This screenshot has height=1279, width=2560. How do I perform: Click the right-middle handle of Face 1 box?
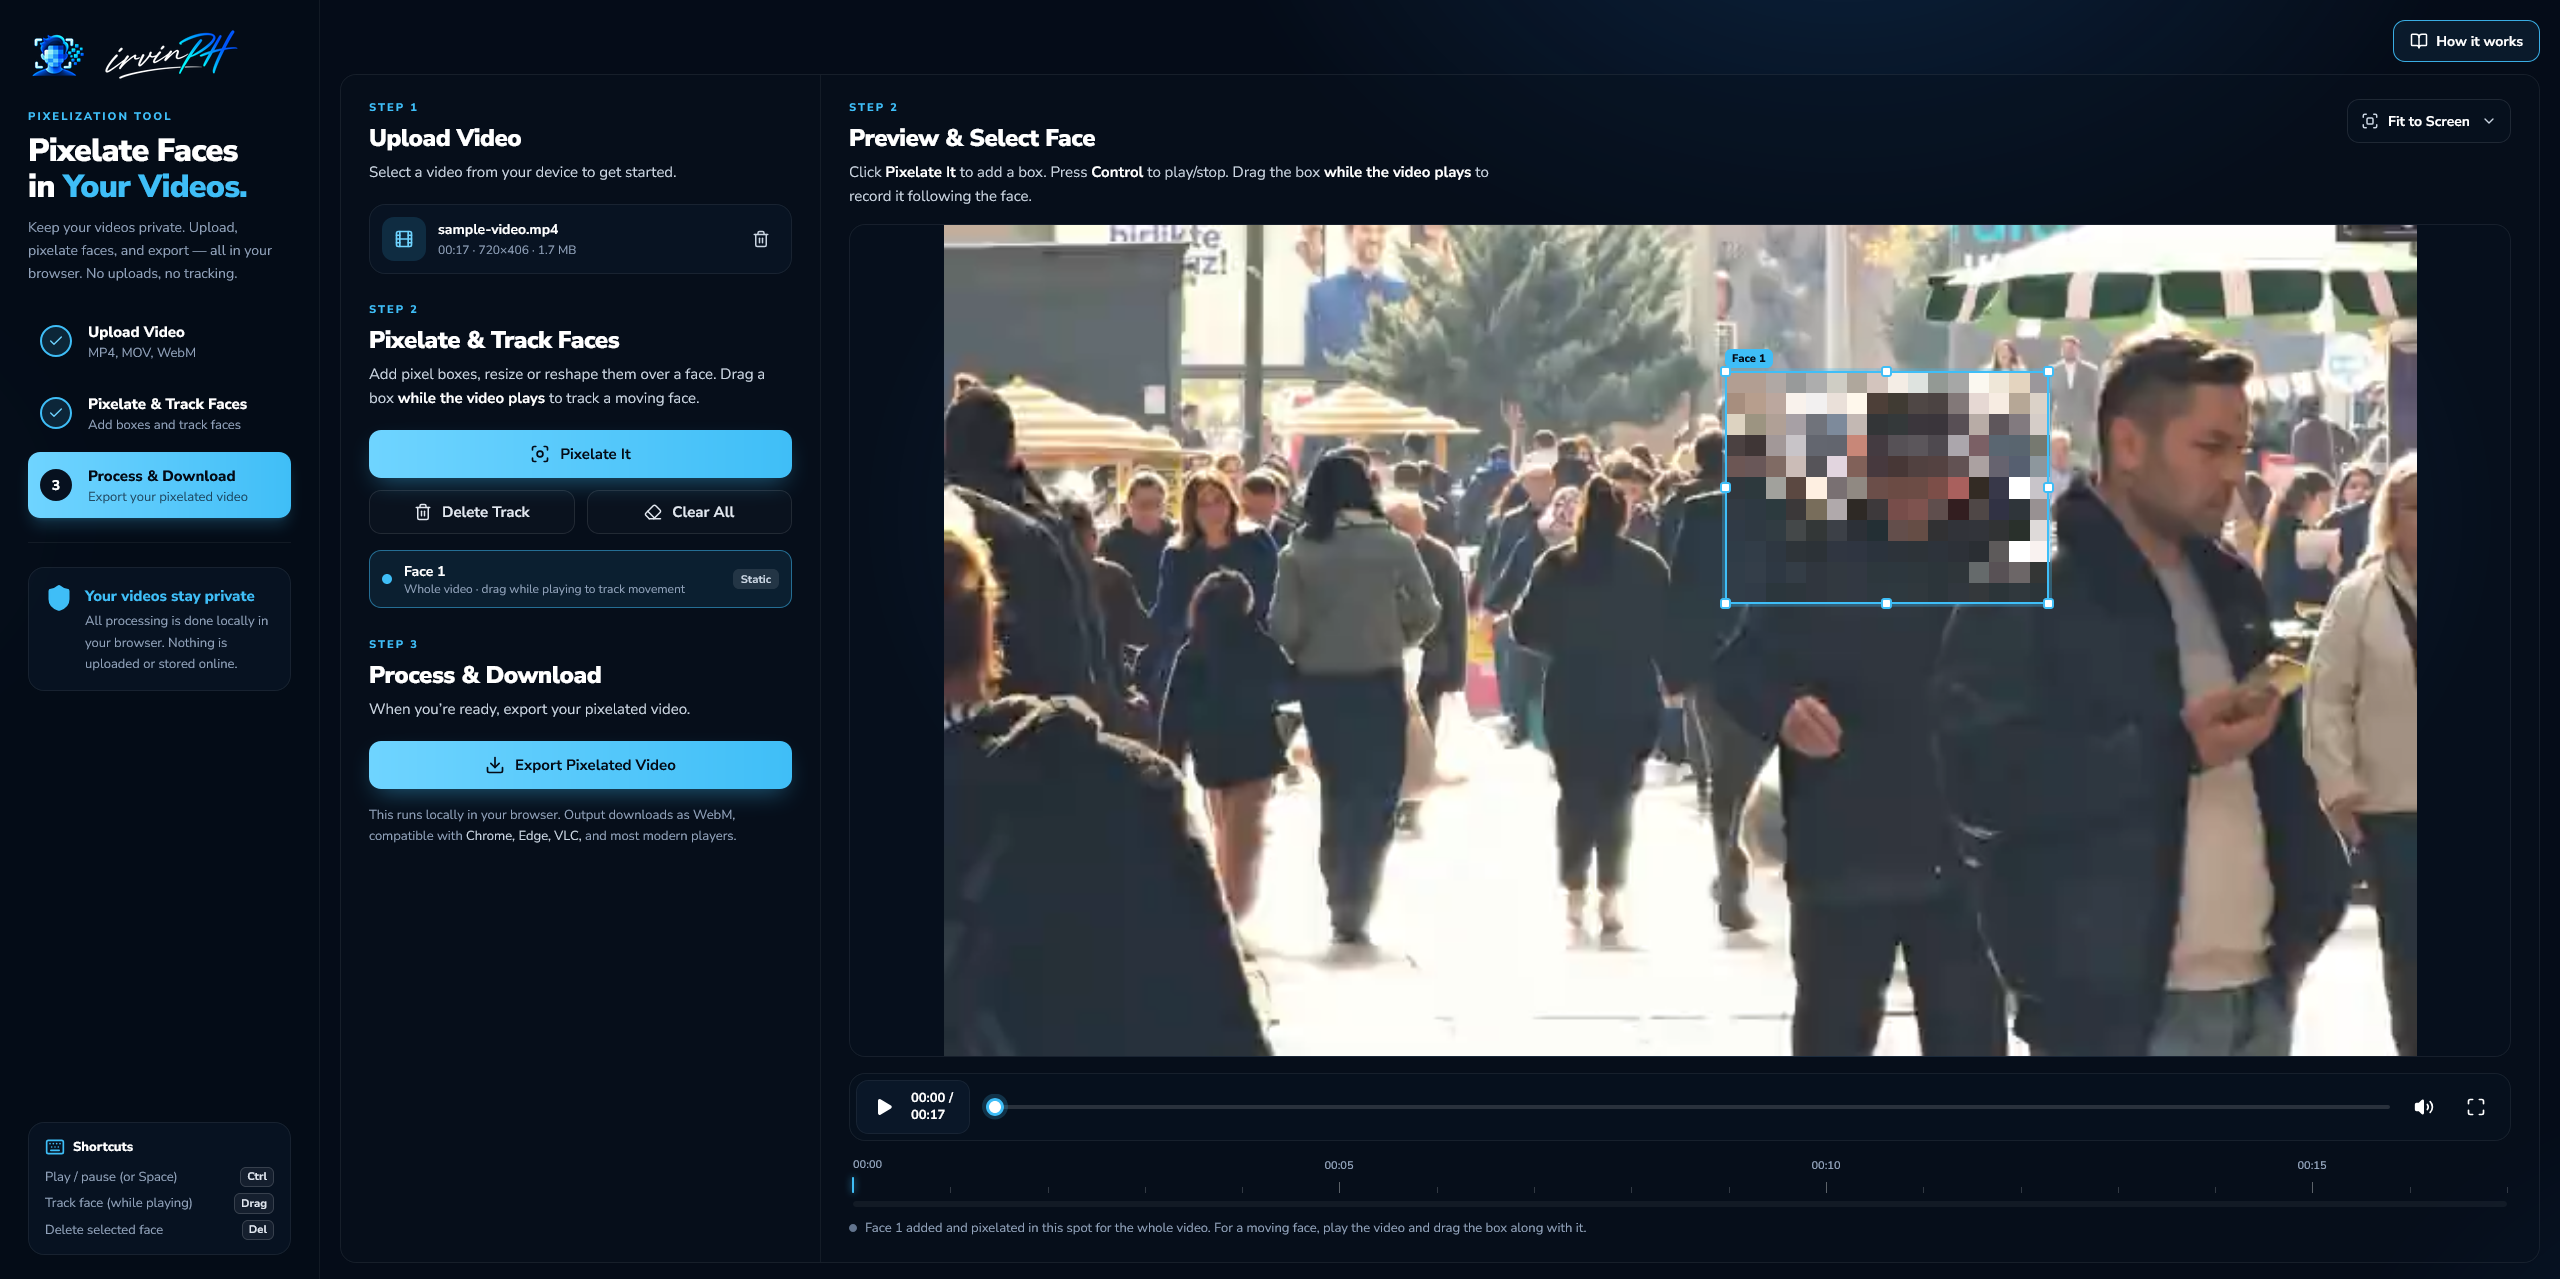pos(2048,488)
